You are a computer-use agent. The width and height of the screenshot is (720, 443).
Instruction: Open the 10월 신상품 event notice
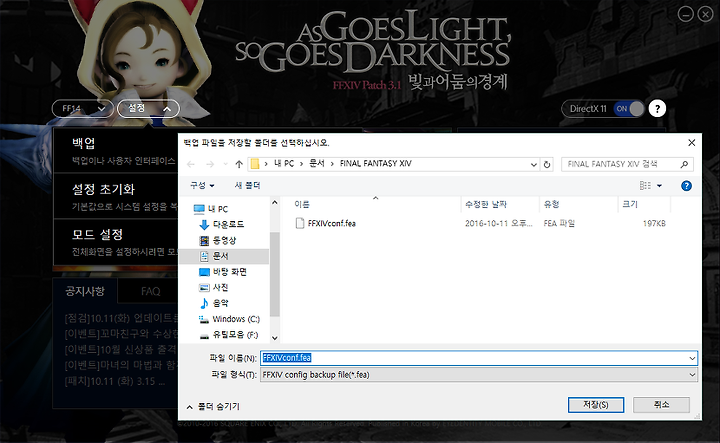click(121, 350)
